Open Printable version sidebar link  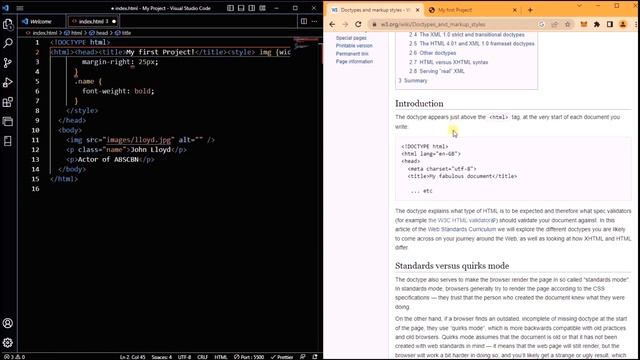tap(354, 46)
